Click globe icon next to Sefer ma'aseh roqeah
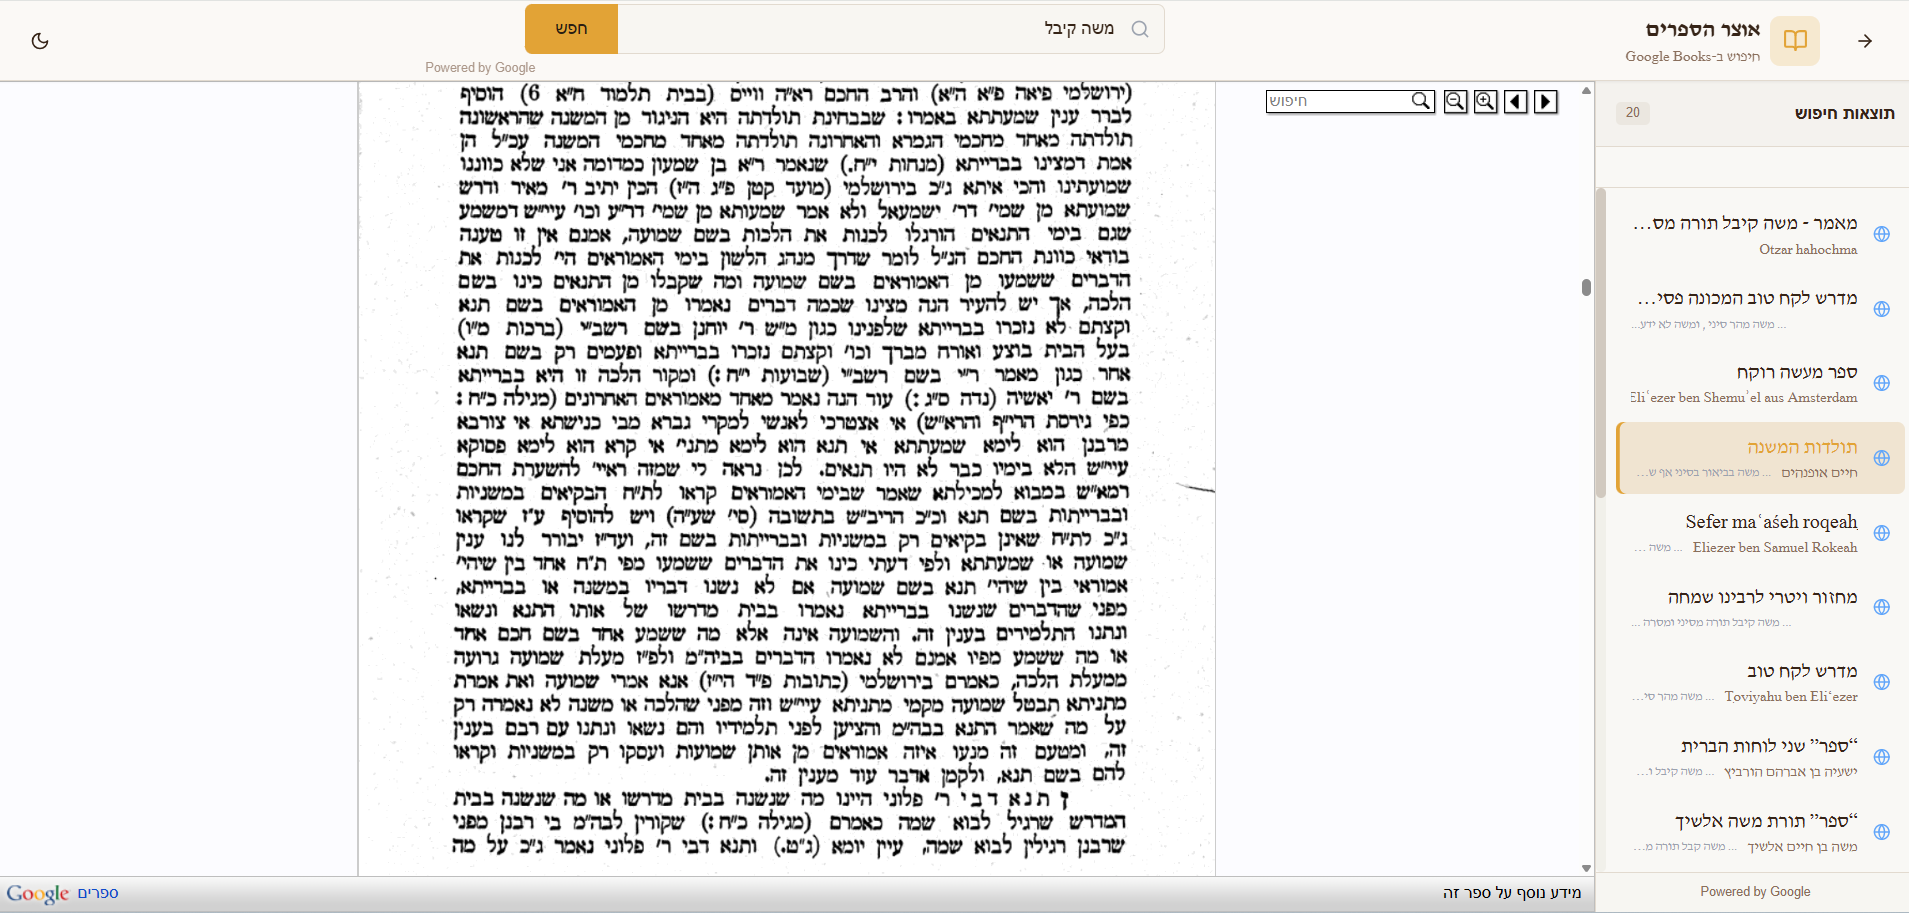 pyautogui.click(x=1881, y=533)
